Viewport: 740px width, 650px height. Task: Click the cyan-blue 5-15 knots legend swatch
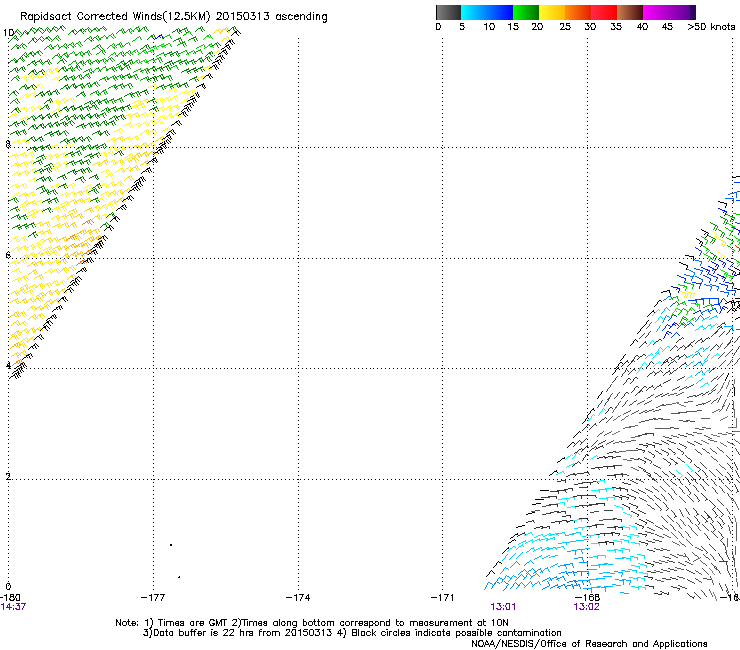point(487,12)
